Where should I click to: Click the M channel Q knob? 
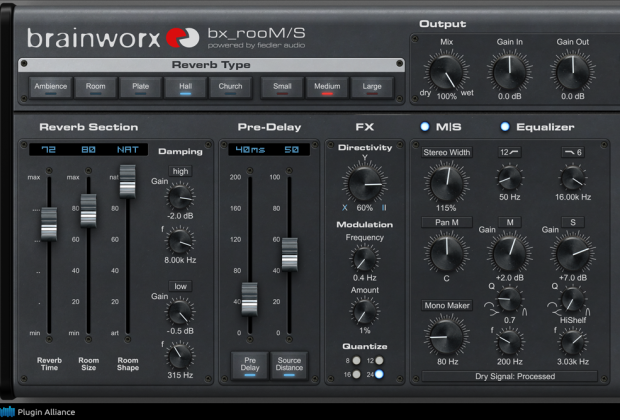[x=509, y=299]
